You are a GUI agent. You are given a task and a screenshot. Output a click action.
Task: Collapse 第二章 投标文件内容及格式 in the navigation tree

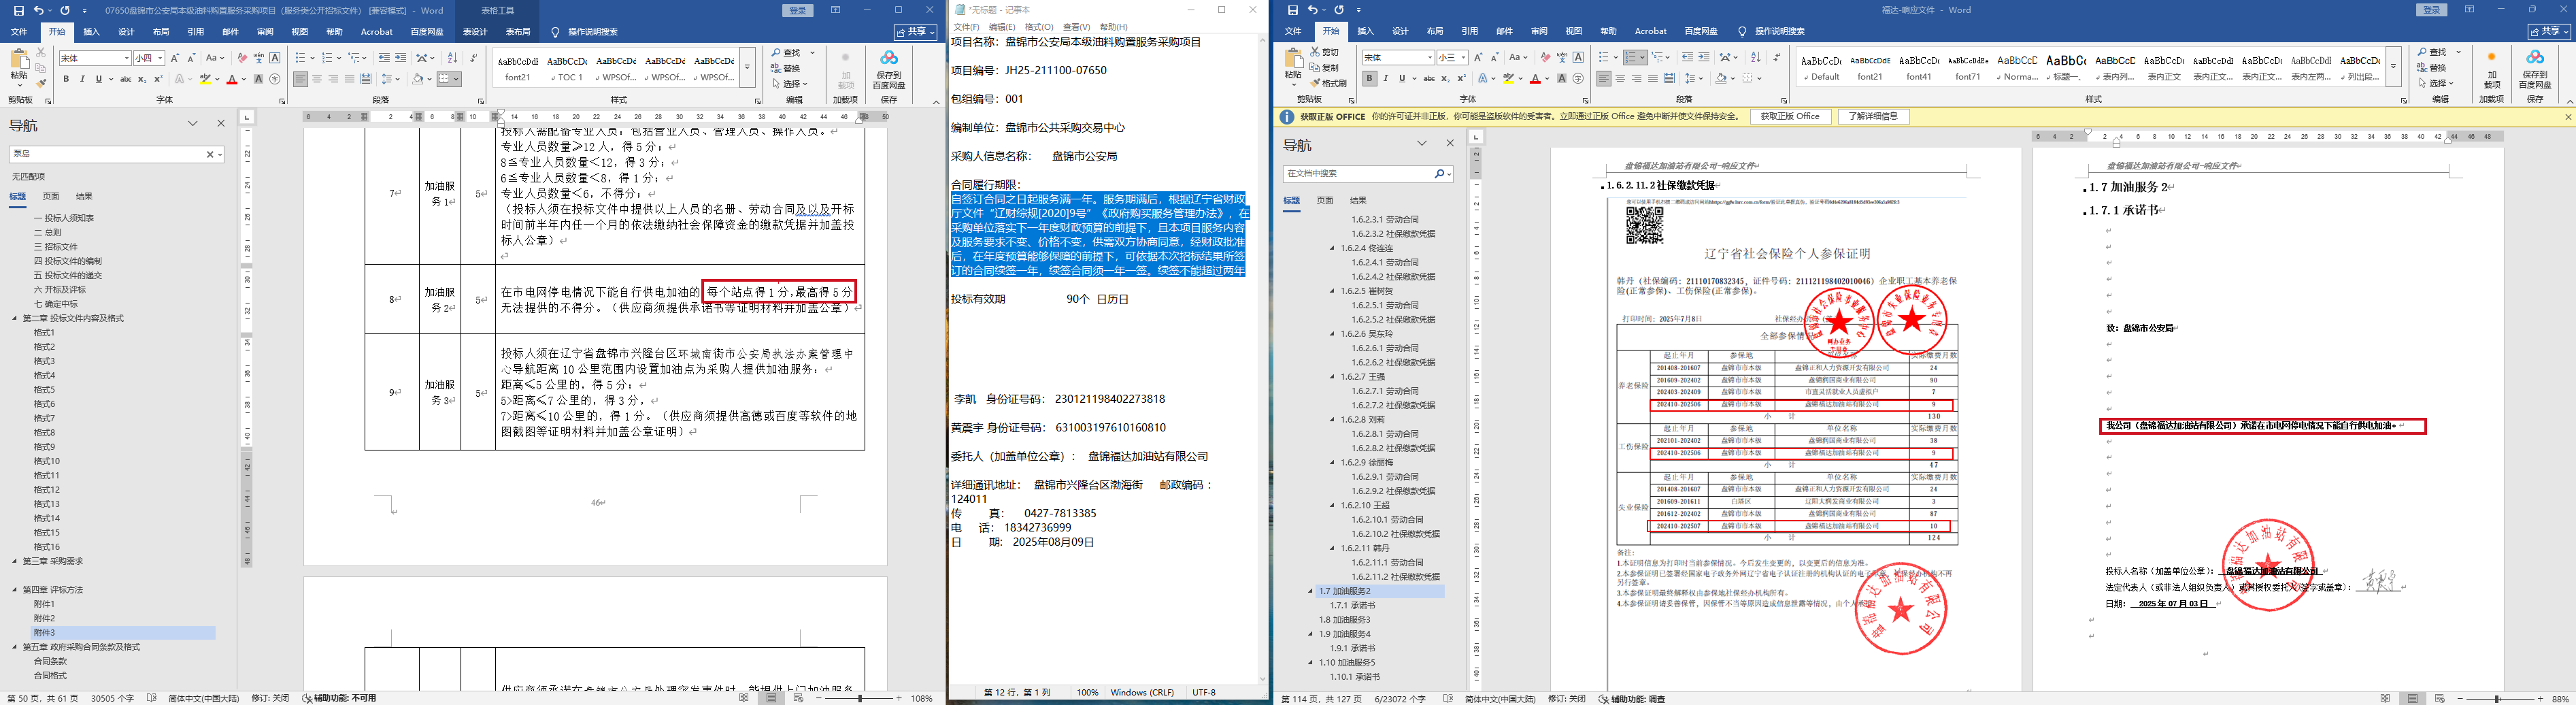pos(15,319)
